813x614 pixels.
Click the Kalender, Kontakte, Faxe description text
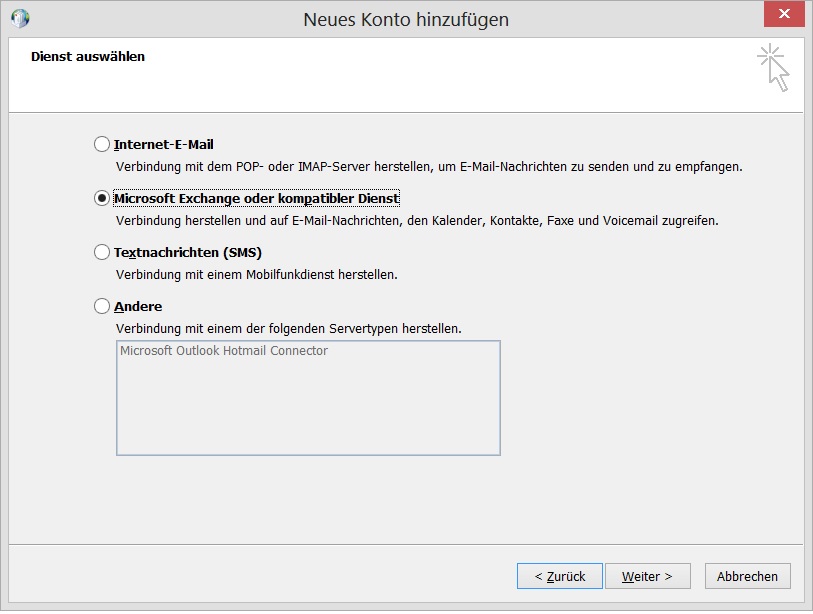[x=417, y=220]
